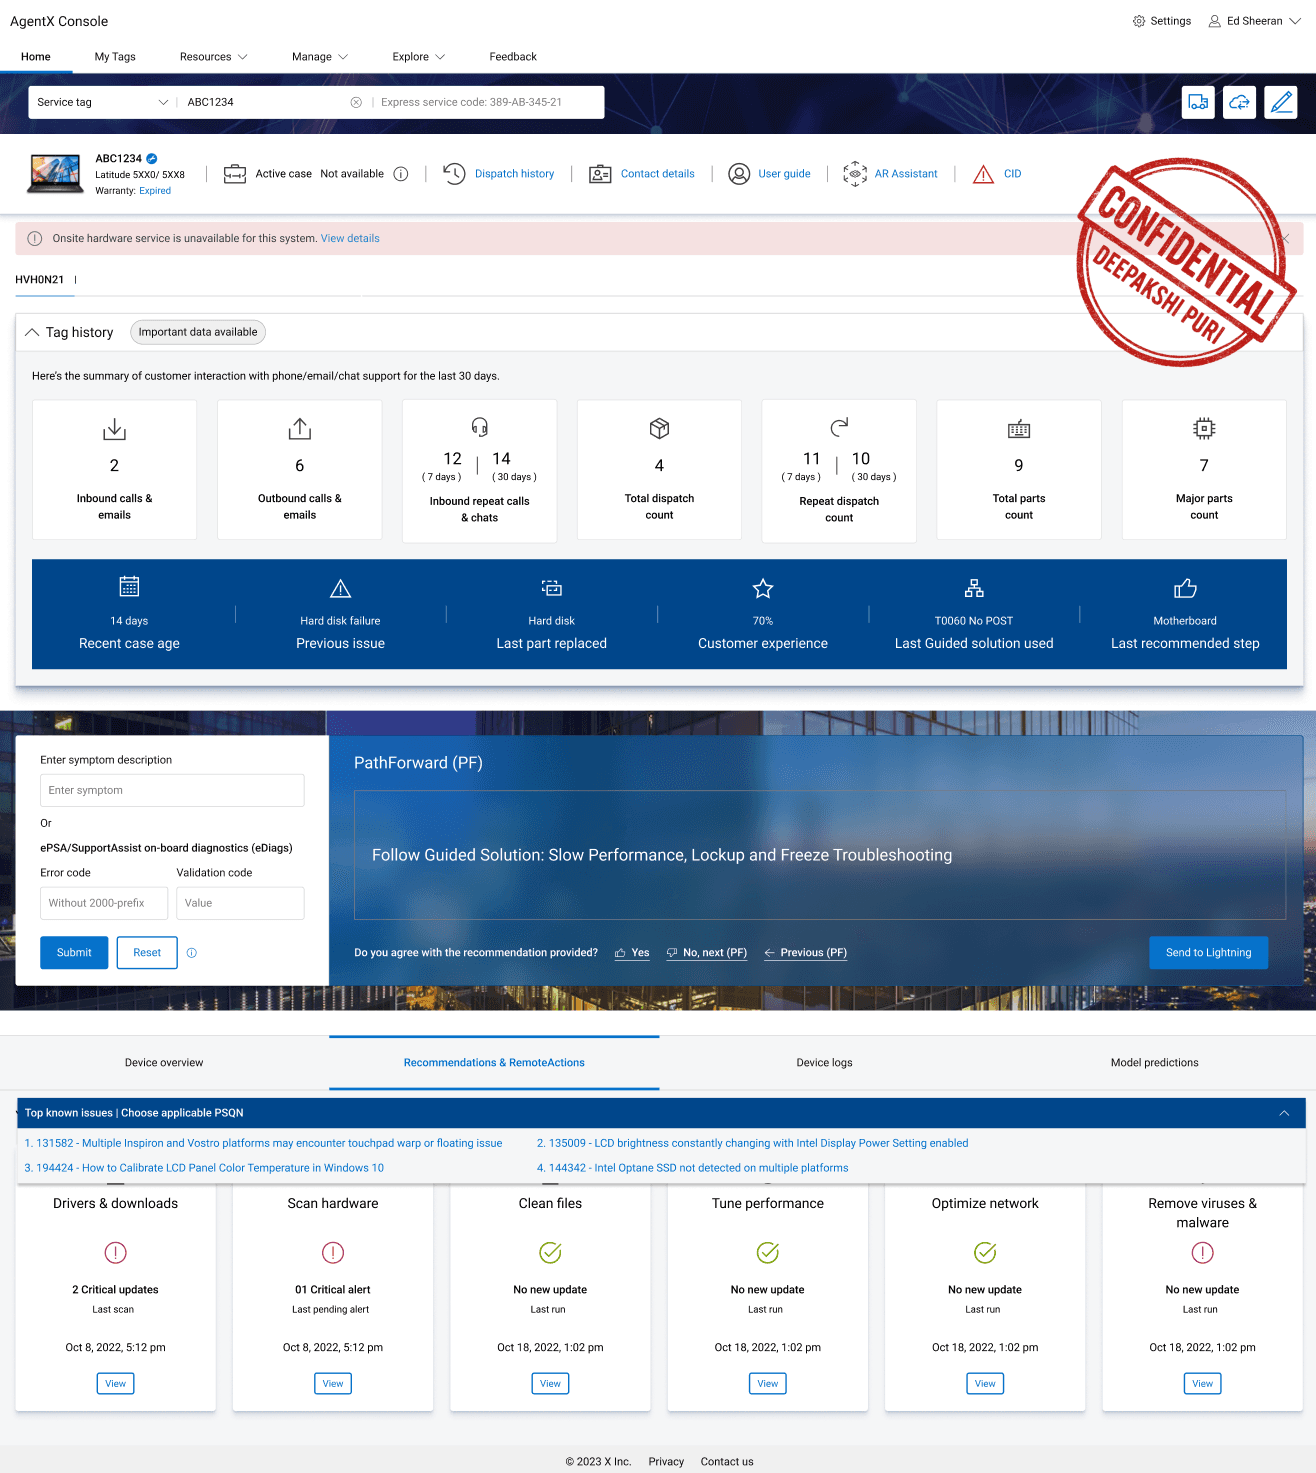
Task: Expand the Resources menu
Action: (x=213, y=57)
